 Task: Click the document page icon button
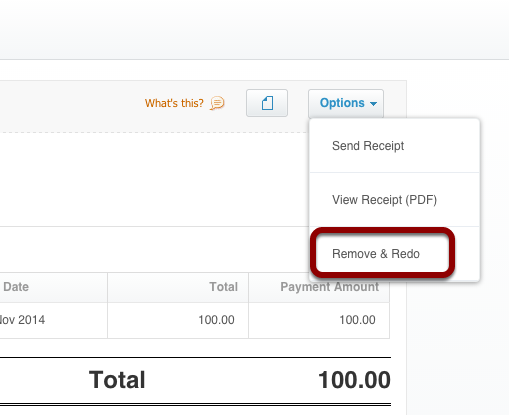point(267,103)
